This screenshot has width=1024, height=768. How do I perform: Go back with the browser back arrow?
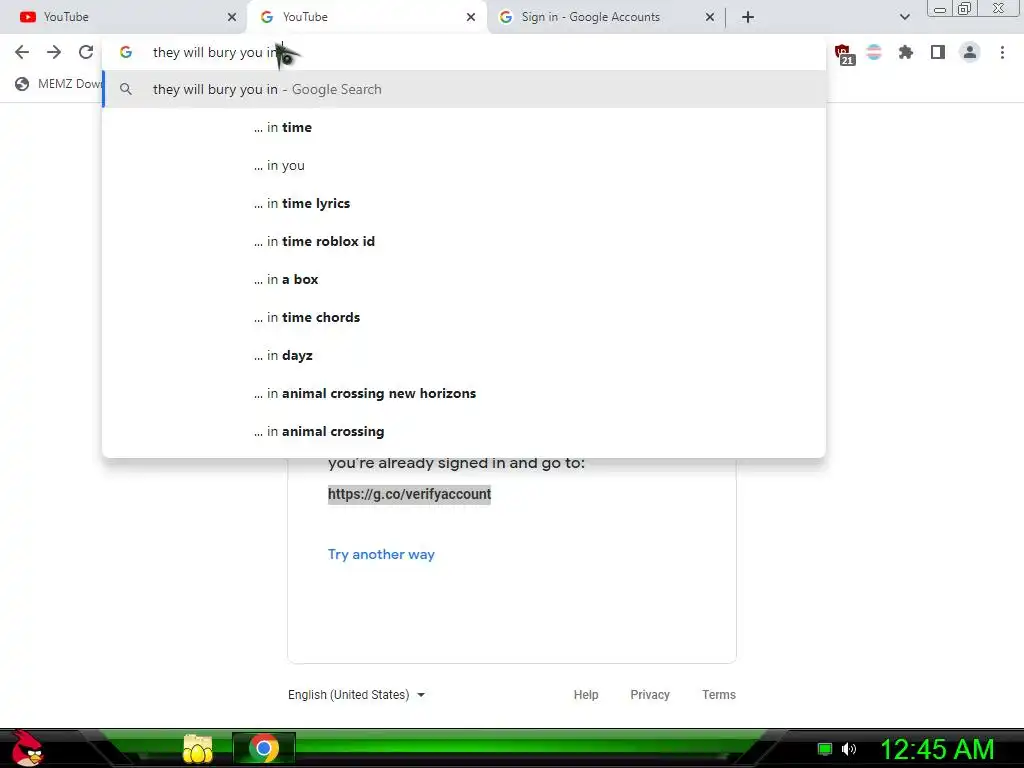22,52
